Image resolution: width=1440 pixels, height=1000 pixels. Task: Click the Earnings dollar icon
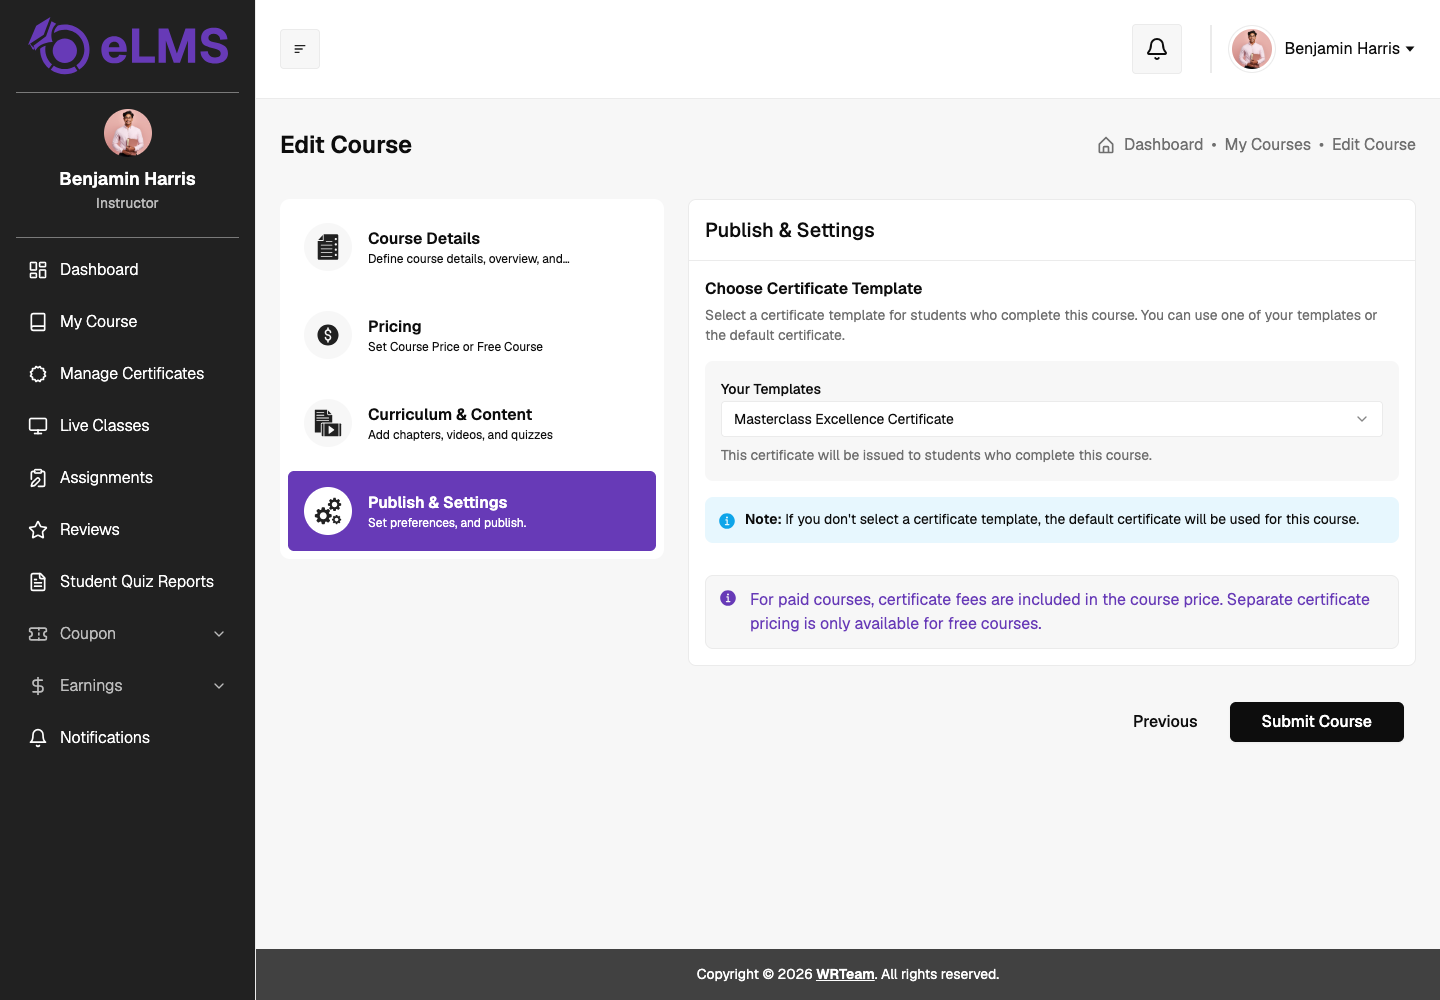[38, 686]
